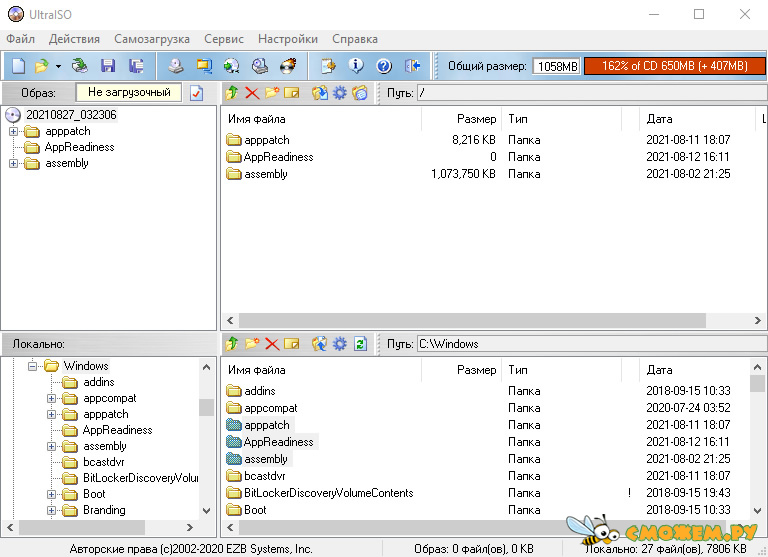768x557 pixels.
Task: Select root node 20210827_032306 in image tree
Action: point(71,115)
